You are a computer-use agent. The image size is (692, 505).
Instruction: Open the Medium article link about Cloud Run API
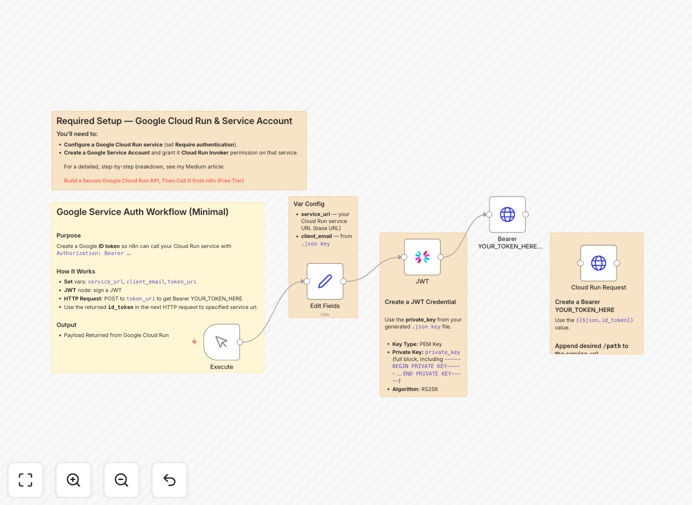(154, 181)
